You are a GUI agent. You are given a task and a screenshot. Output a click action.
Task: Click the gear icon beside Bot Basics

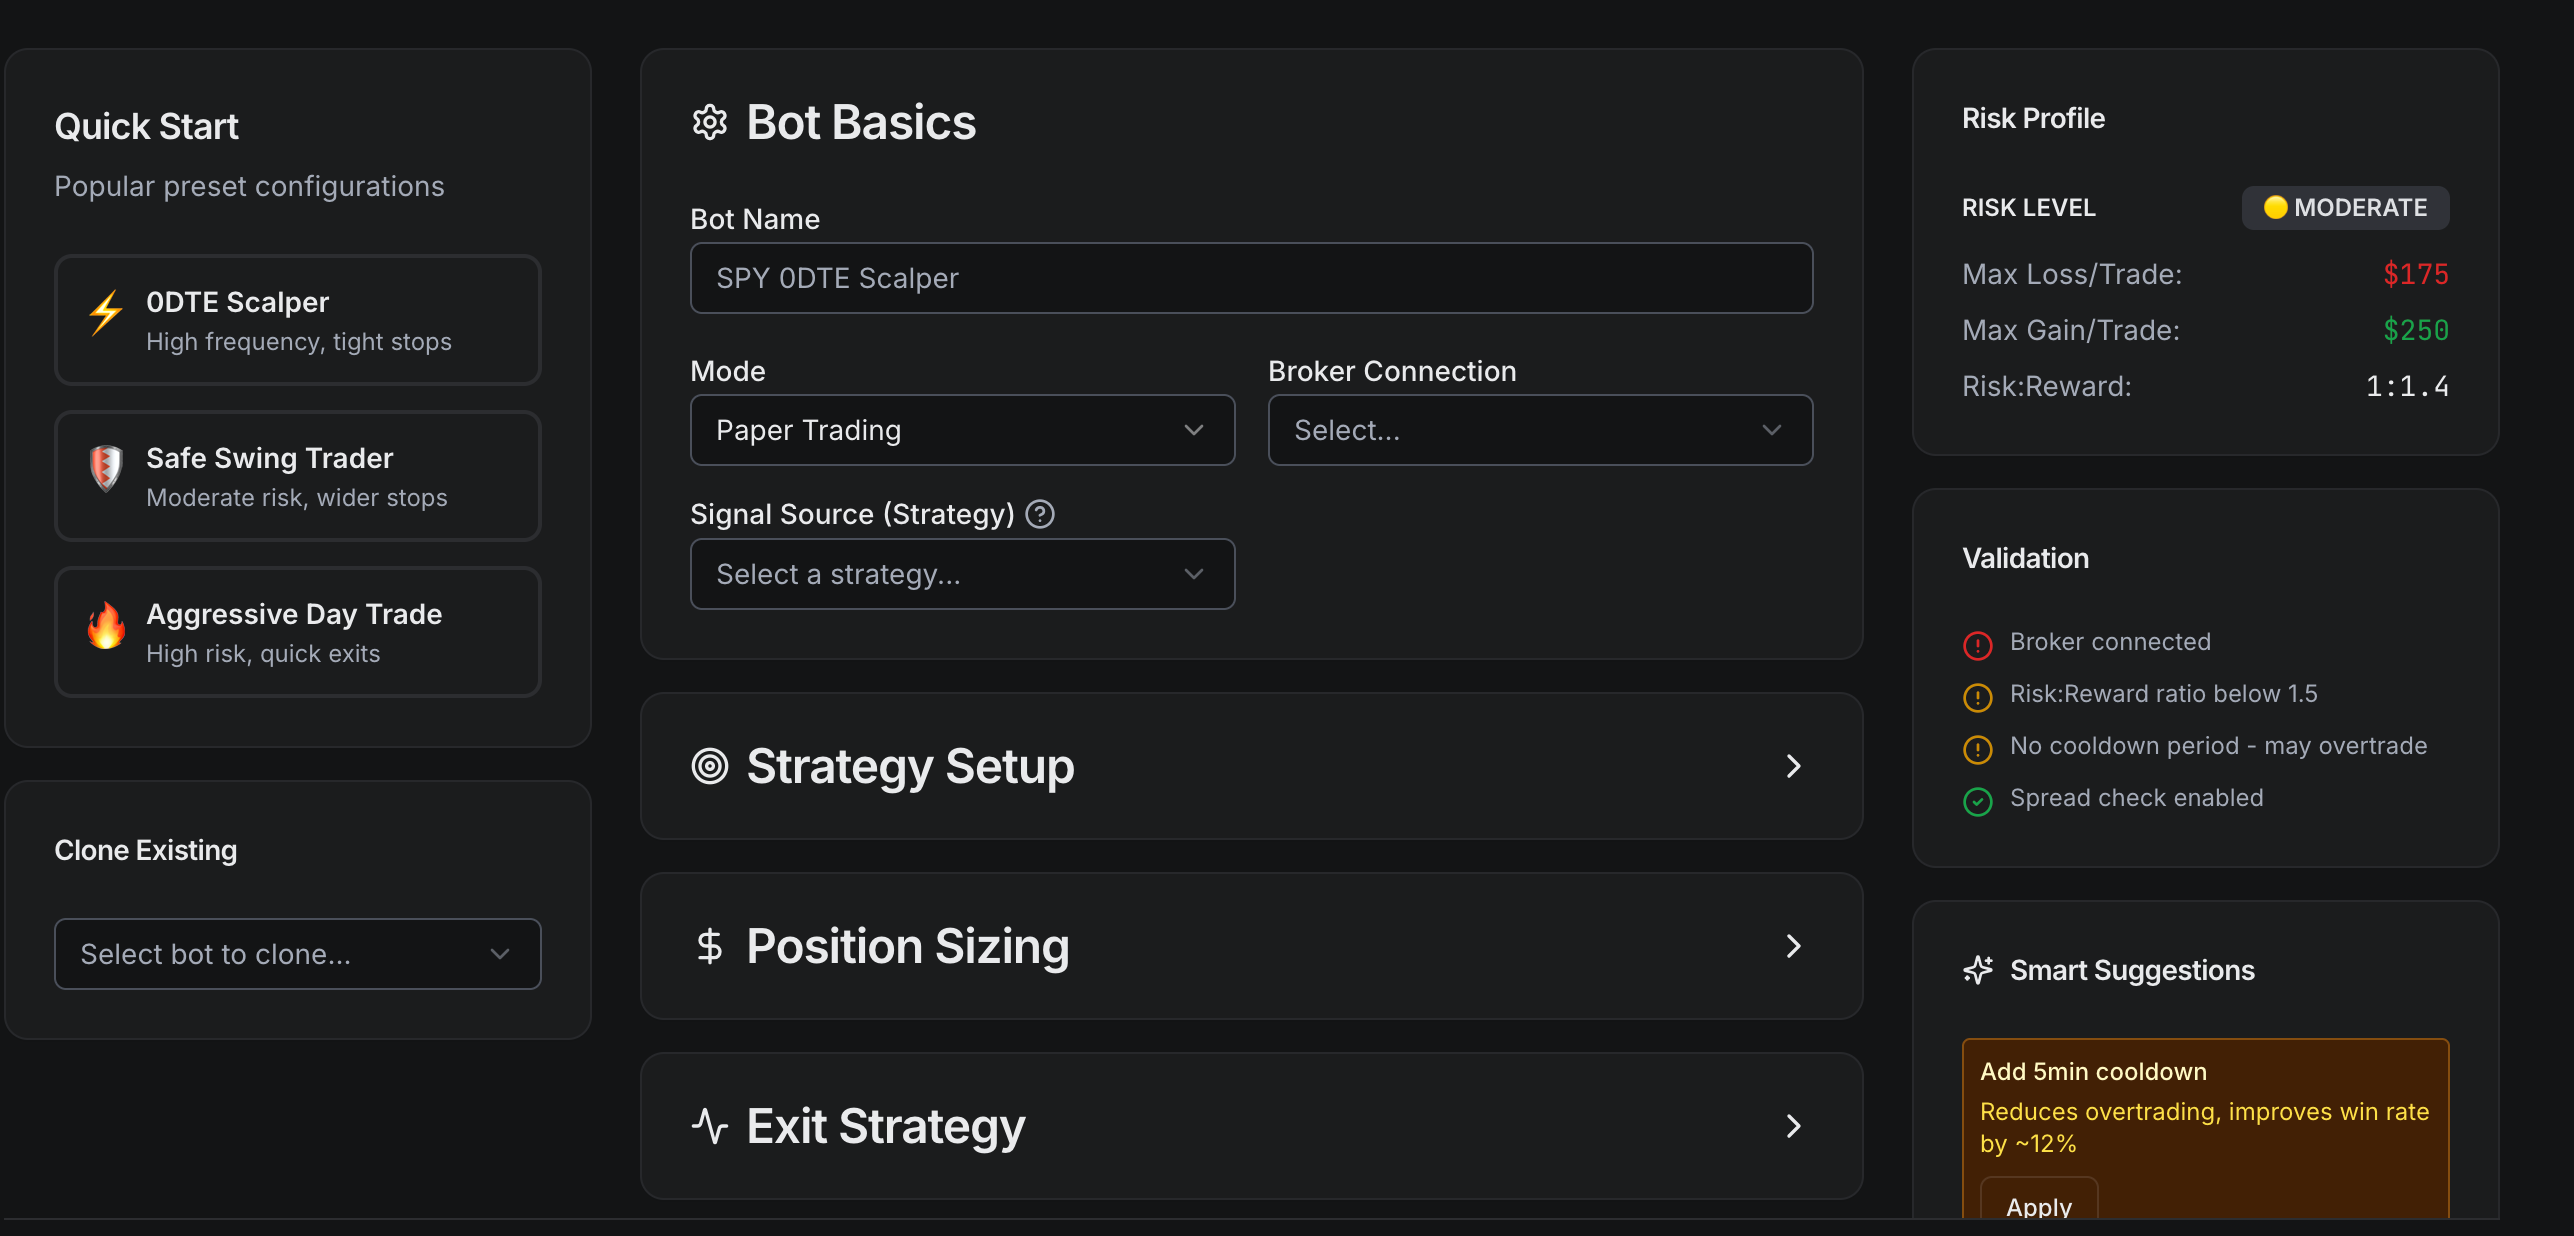[710, 123]
